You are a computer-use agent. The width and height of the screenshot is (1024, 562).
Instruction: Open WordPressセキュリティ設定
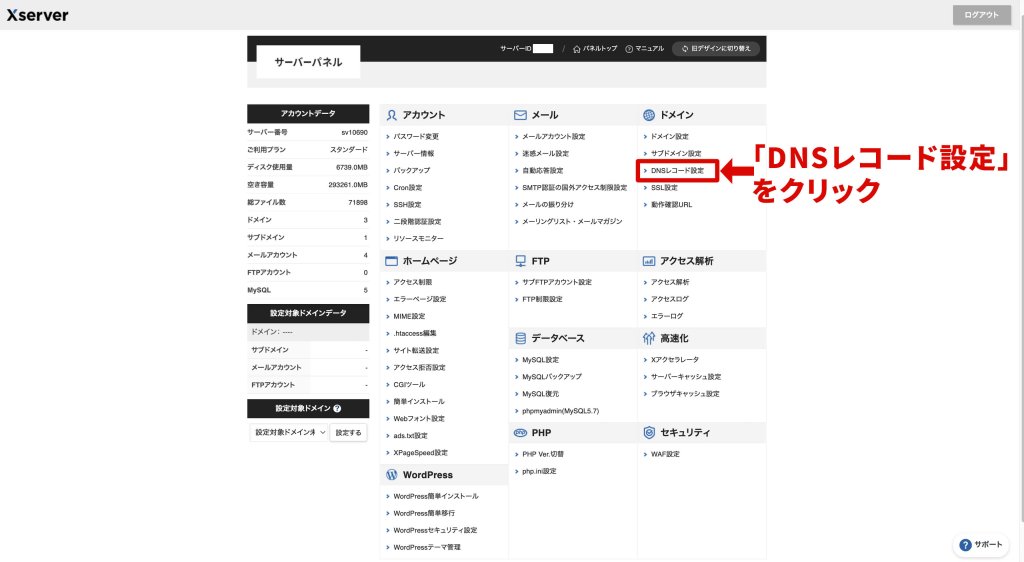click(x=435, y=530)
